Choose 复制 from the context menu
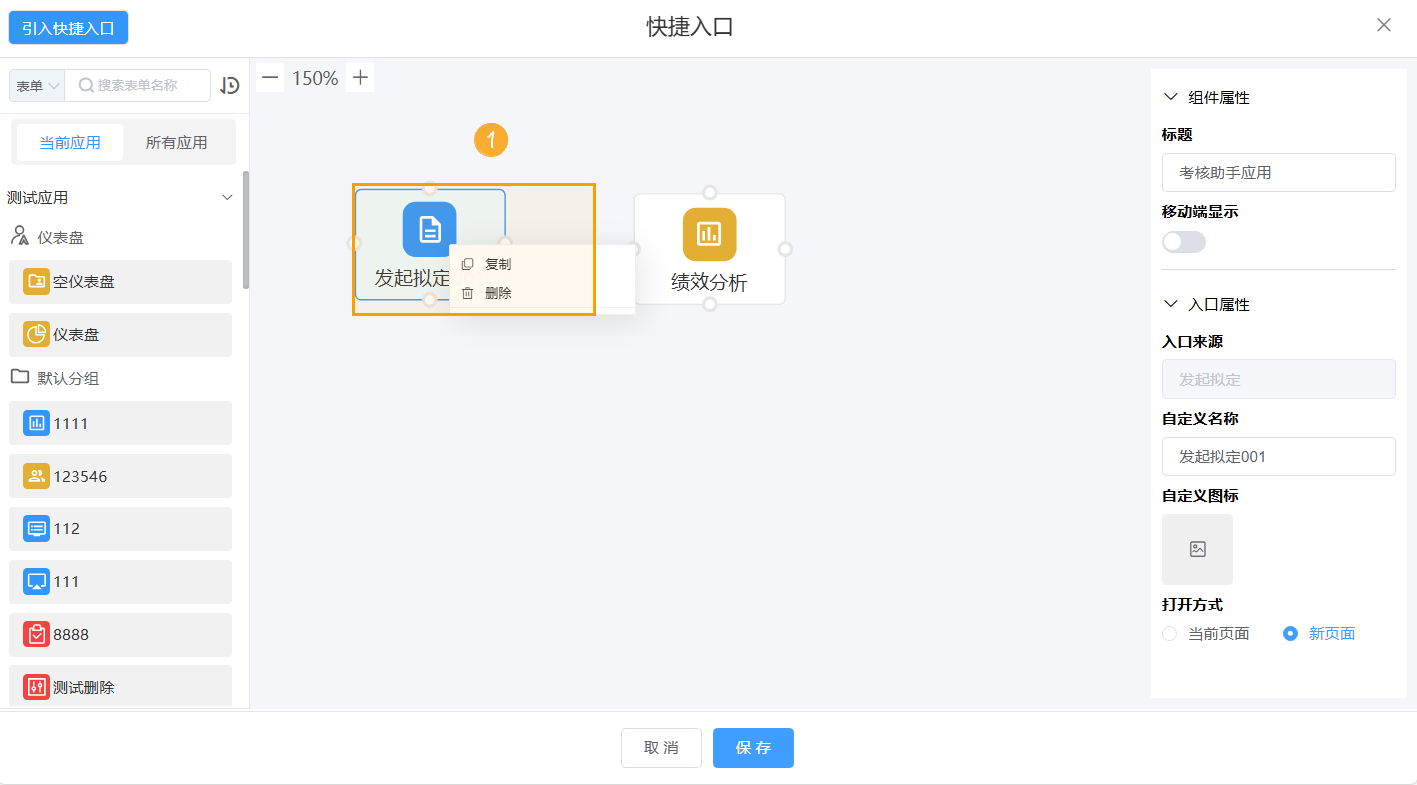This screenshot has width=1417, height=785. (x=497, y=263)
